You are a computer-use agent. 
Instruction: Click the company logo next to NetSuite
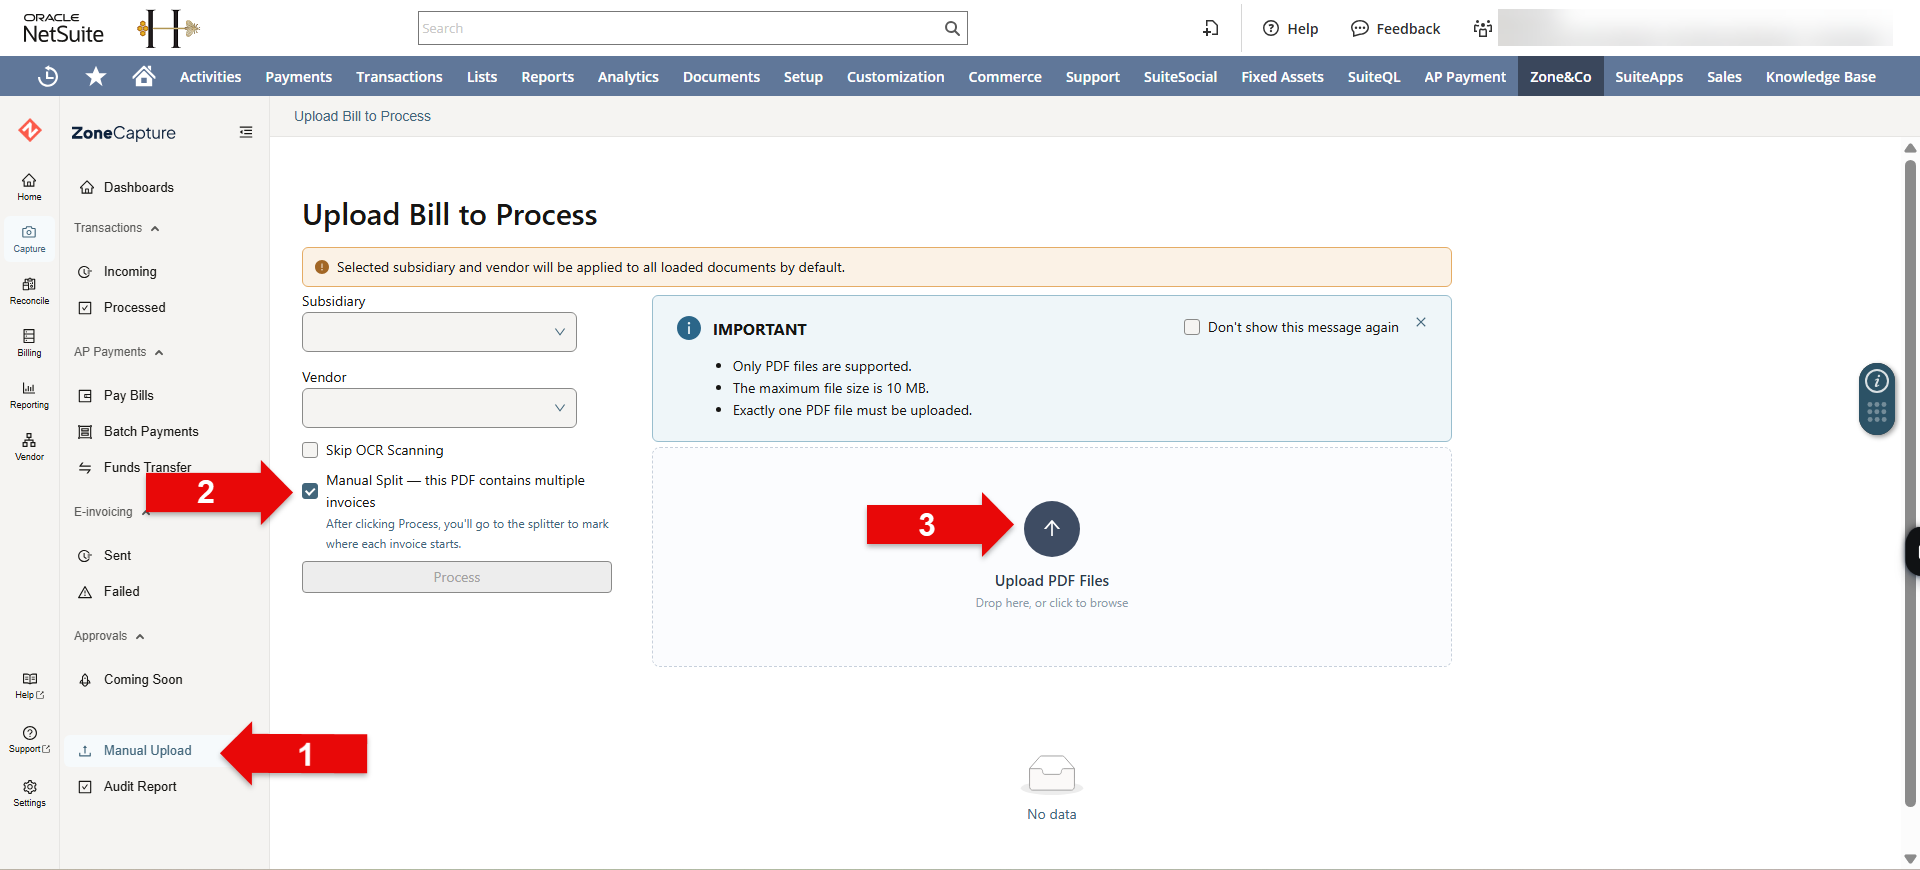168,28
